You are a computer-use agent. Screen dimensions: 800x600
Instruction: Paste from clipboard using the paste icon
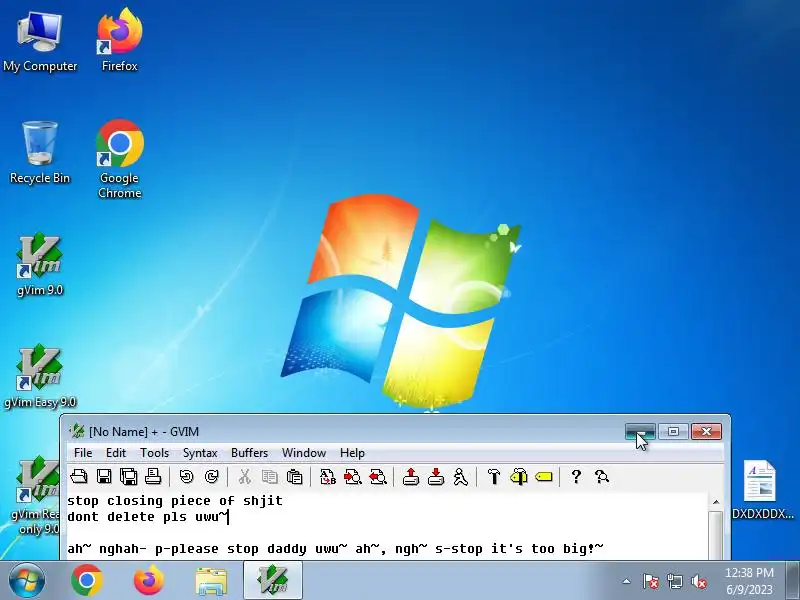click(x=294, y=477)
